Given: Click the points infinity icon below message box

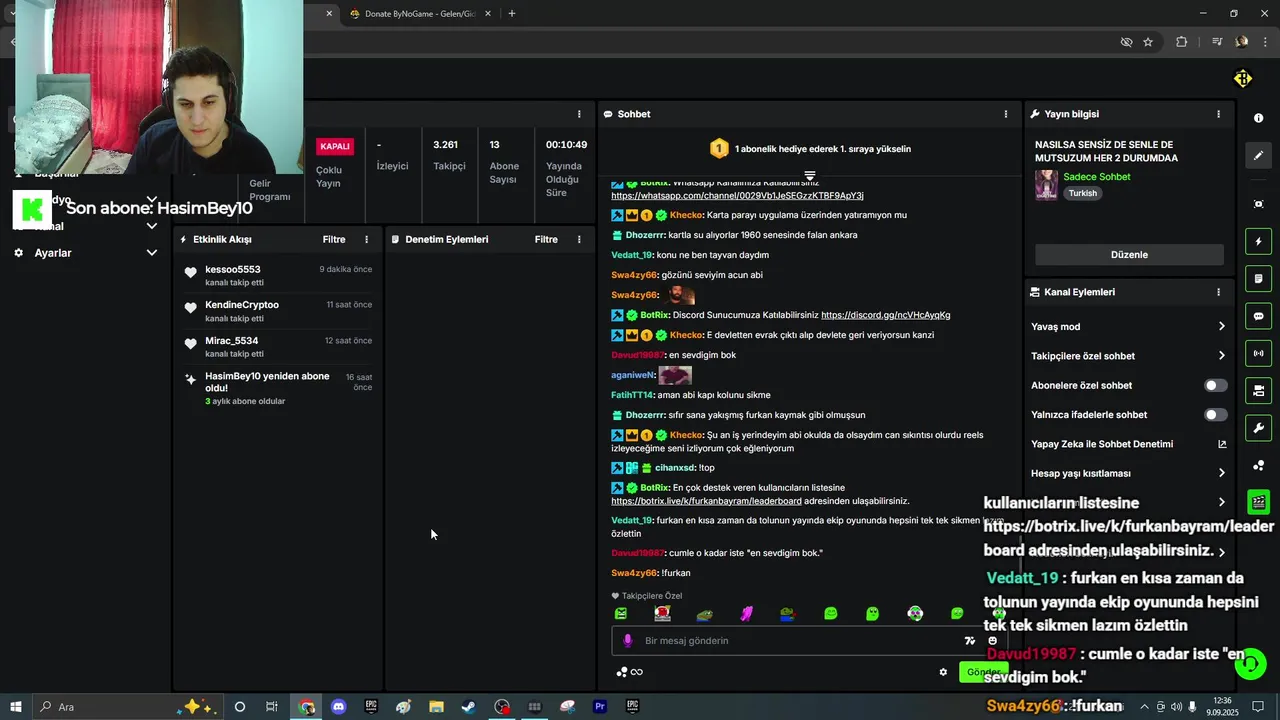Looking at the screenshot, I should pos(630,672).
